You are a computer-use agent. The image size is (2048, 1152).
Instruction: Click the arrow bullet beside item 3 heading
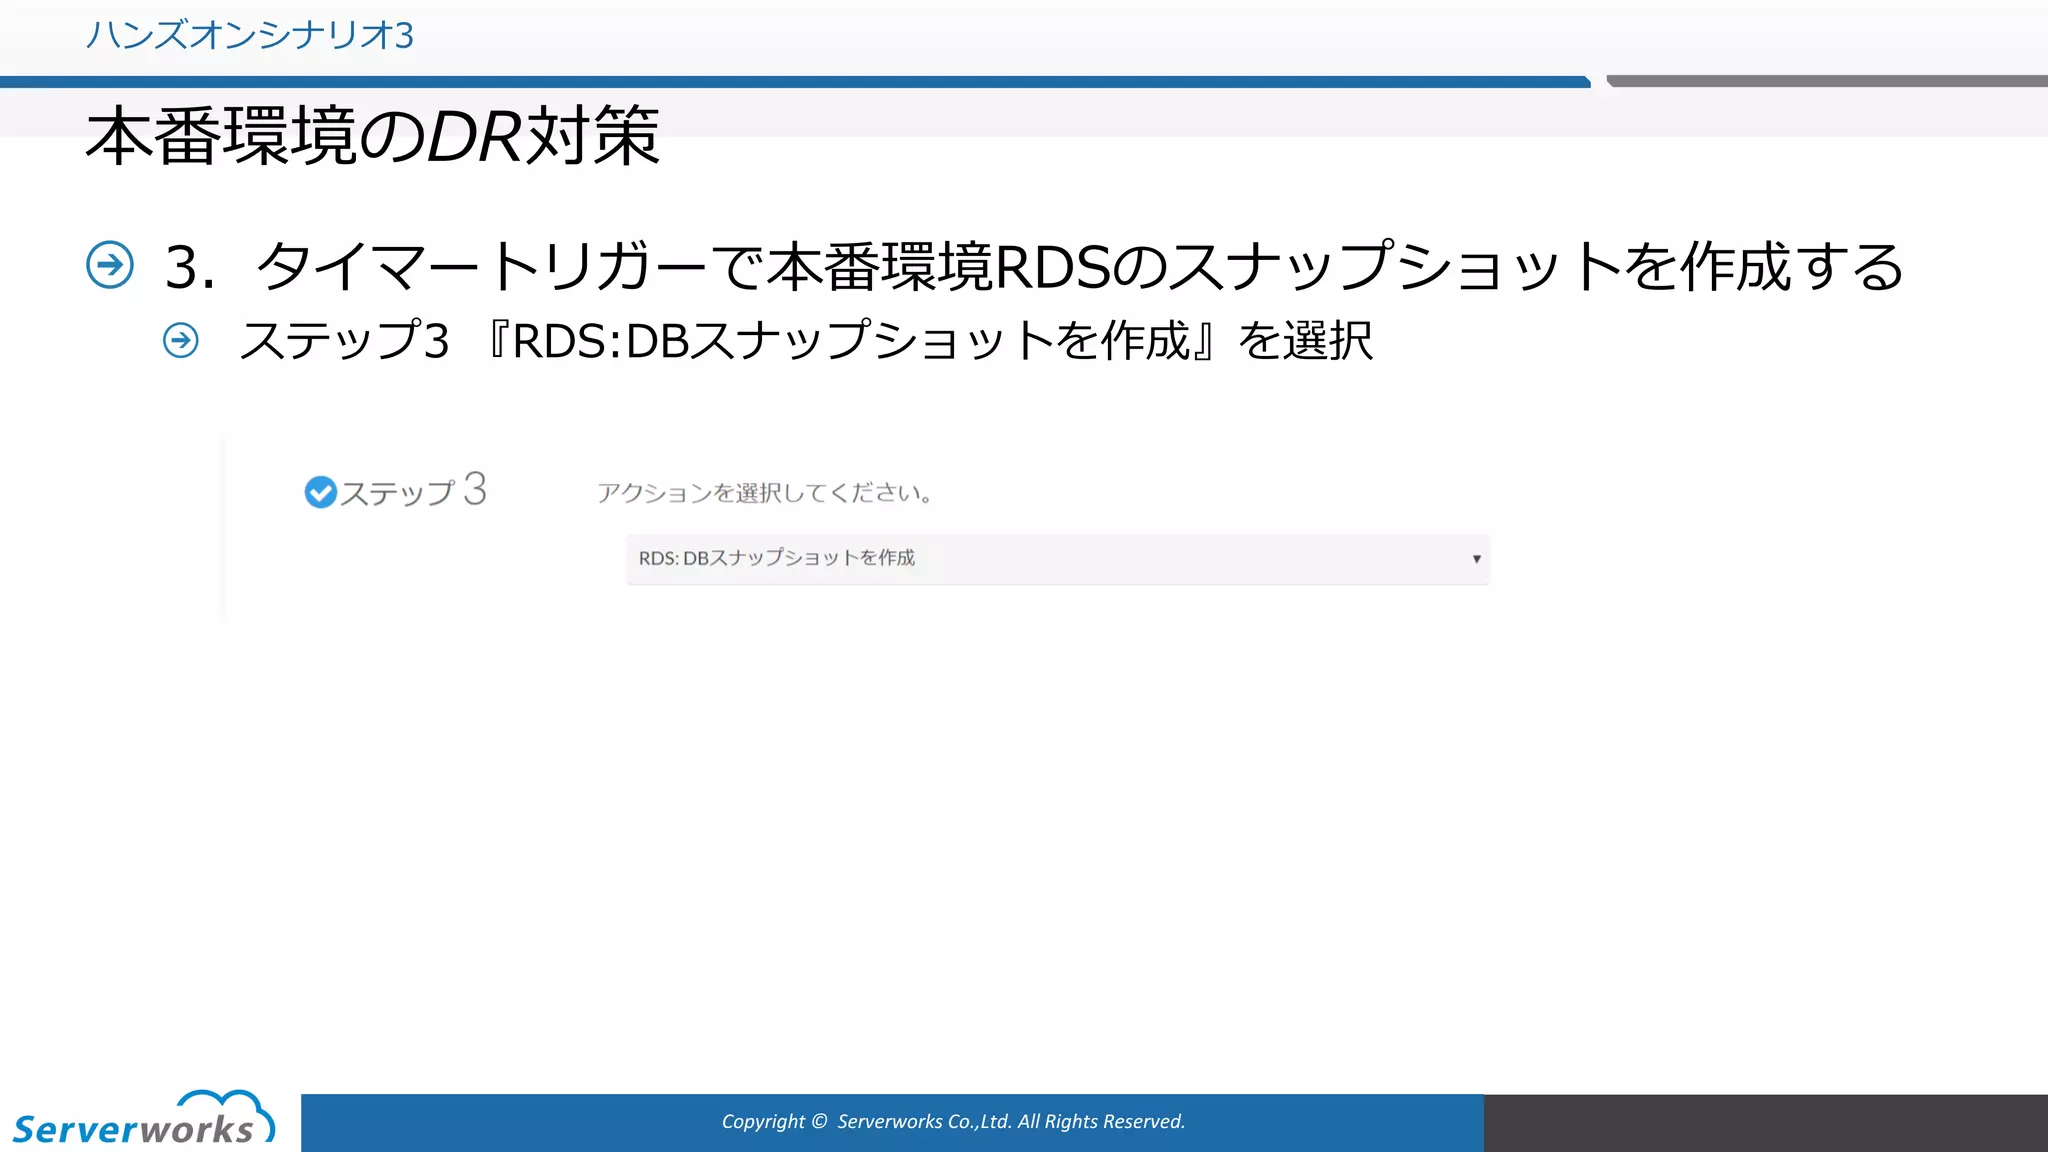pyautogui.click(x=110, y=265)
